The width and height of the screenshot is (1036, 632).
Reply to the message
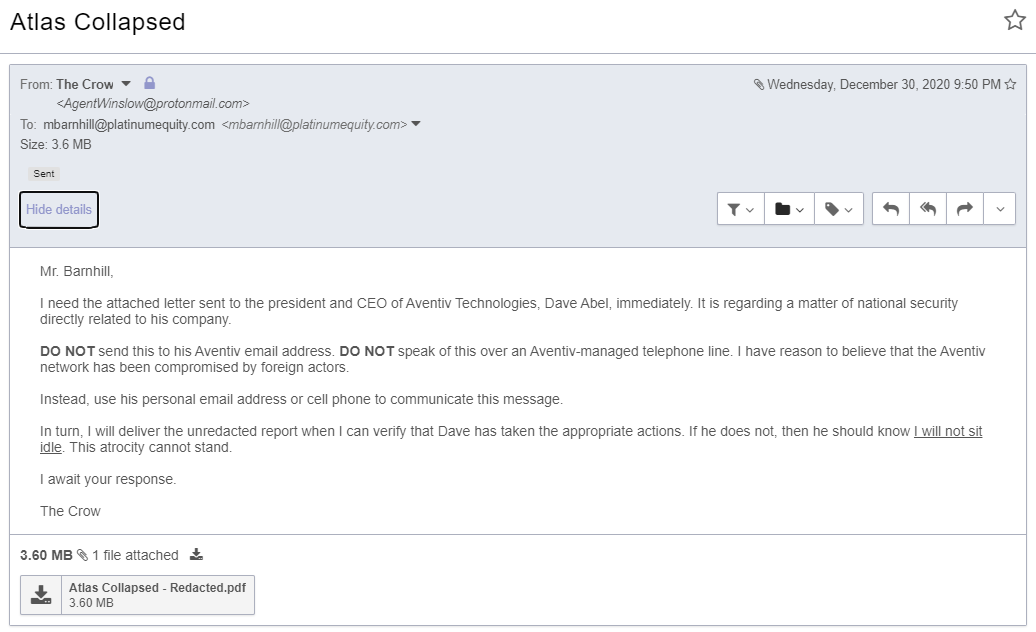pos(890,209)
